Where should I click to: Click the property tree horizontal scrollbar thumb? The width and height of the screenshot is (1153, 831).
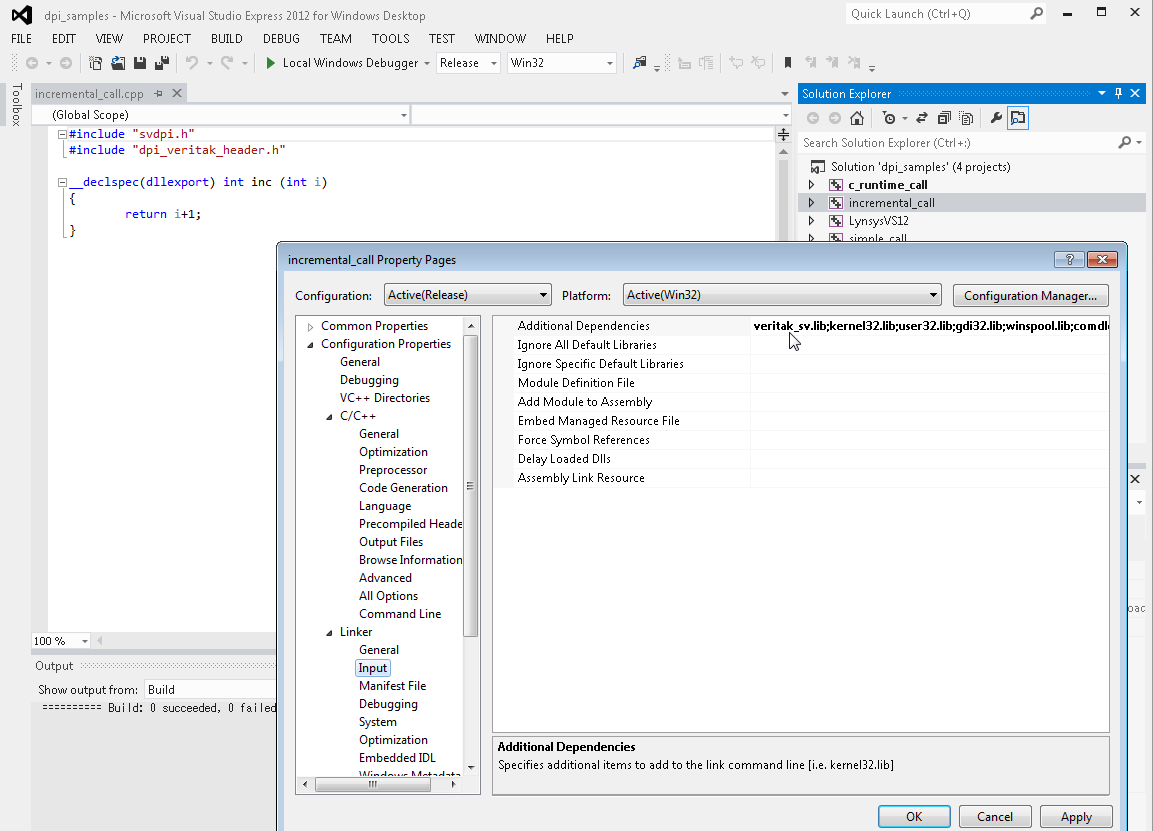pyautogui.click(x=373, y=785)
